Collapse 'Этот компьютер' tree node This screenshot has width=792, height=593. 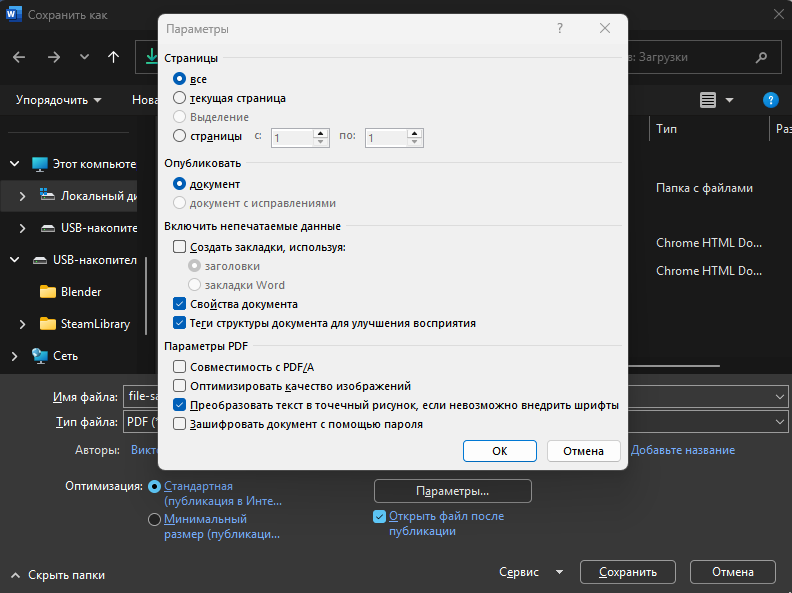15,164
